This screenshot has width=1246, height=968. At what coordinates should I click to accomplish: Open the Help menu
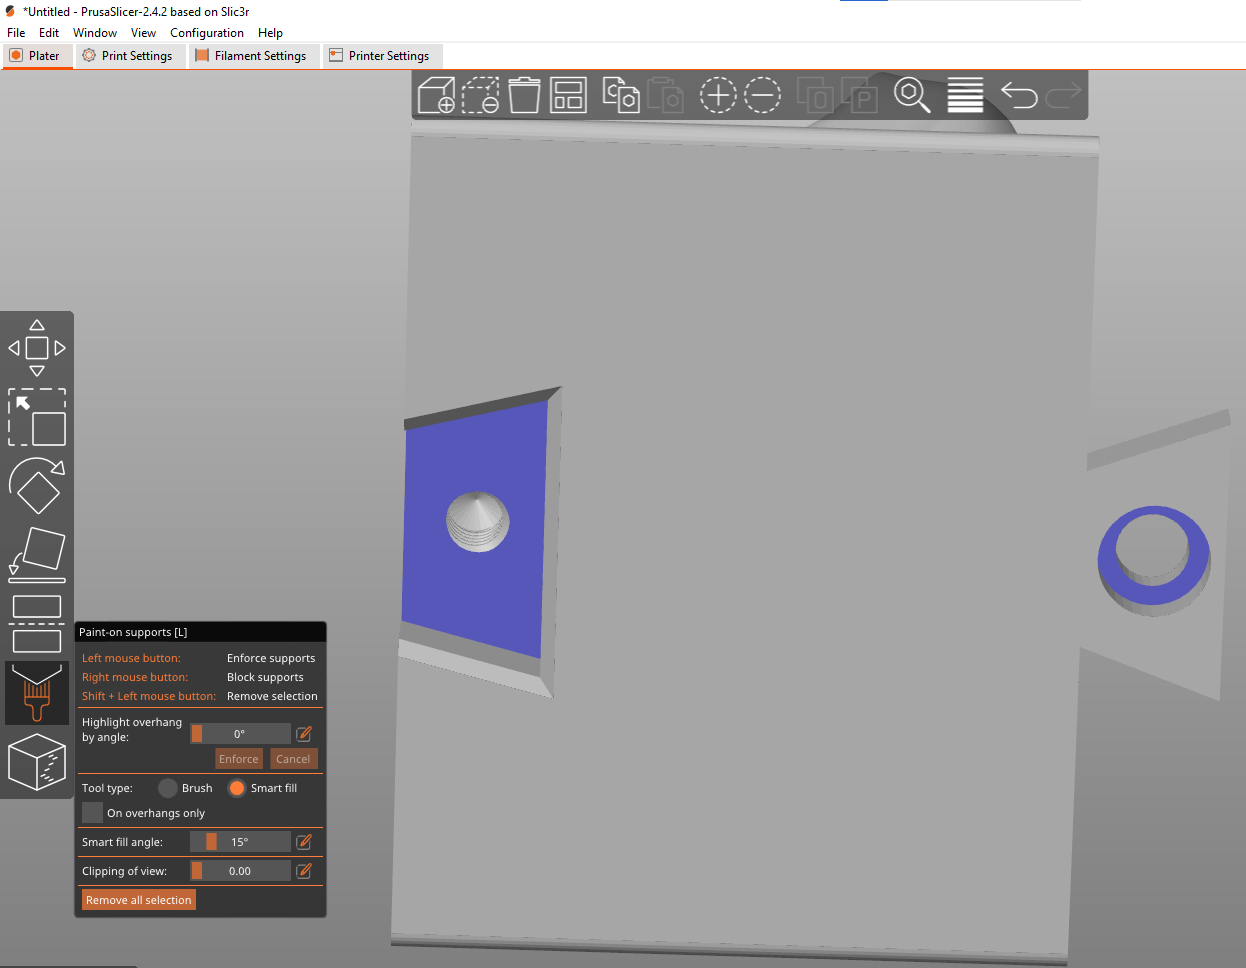[270, 33]
